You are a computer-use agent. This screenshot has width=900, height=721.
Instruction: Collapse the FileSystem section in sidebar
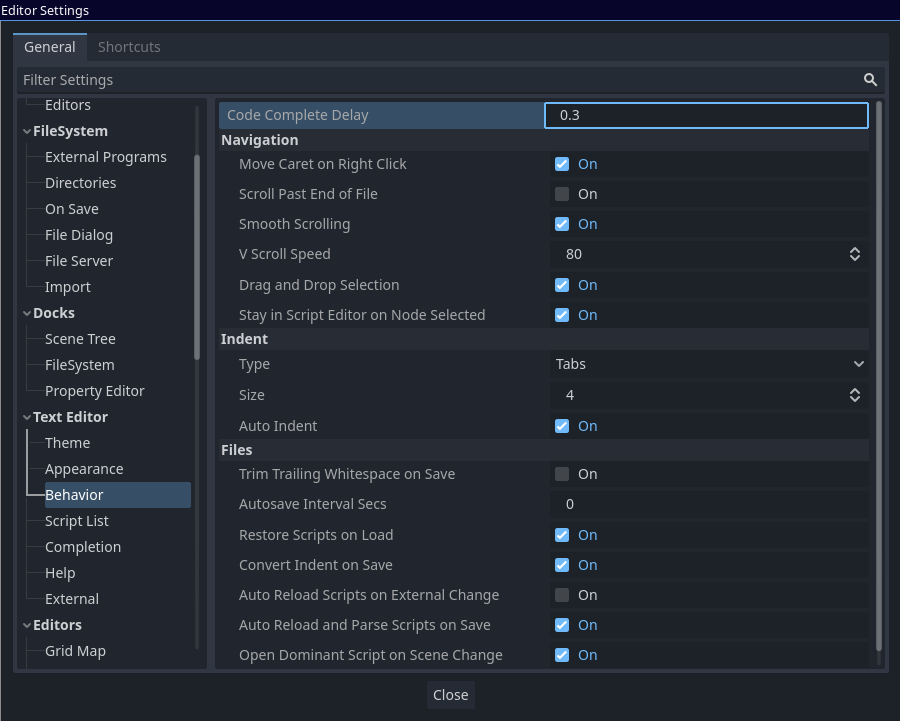coord(27,130)
